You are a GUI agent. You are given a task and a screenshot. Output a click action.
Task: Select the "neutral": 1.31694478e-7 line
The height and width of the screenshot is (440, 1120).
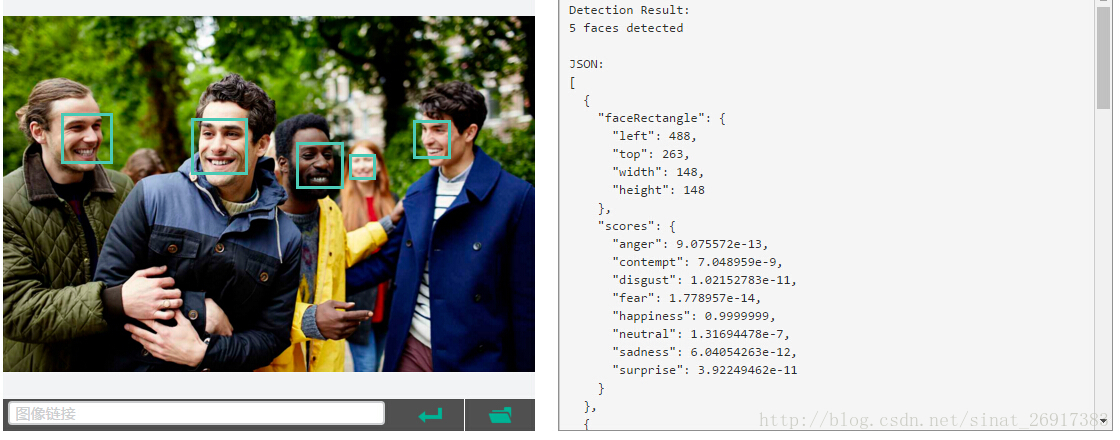(x=701, y=334)
